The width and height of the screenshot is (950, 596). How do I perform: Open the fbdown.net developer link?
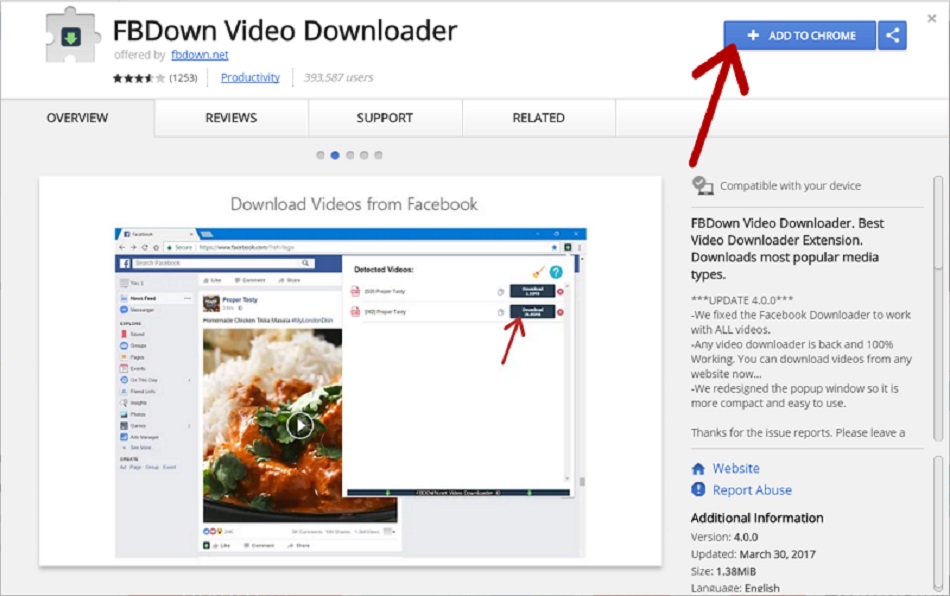pos(199,55)
